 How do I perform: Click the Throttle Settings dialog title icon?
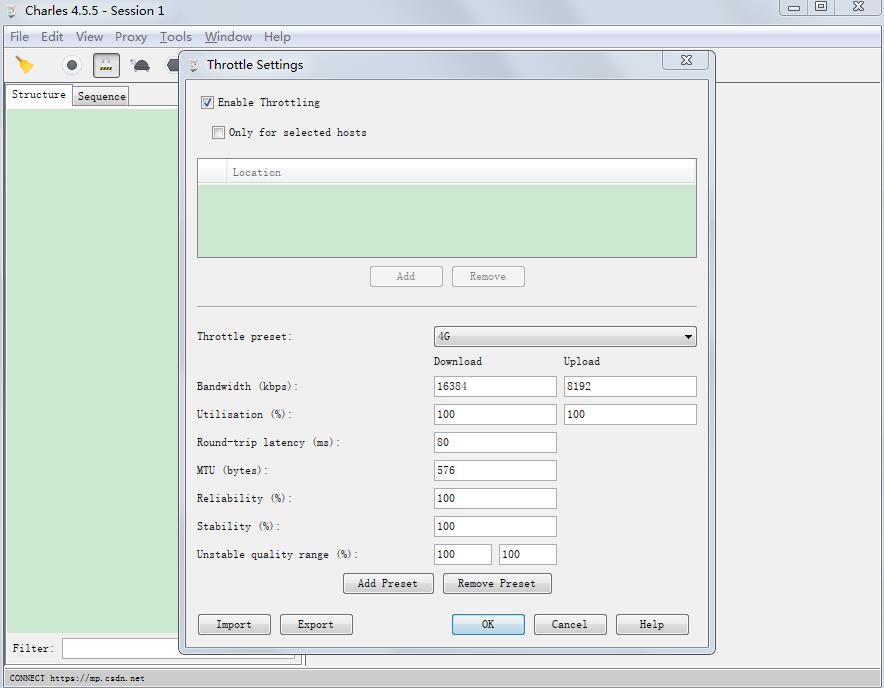(x=193, y=65)
